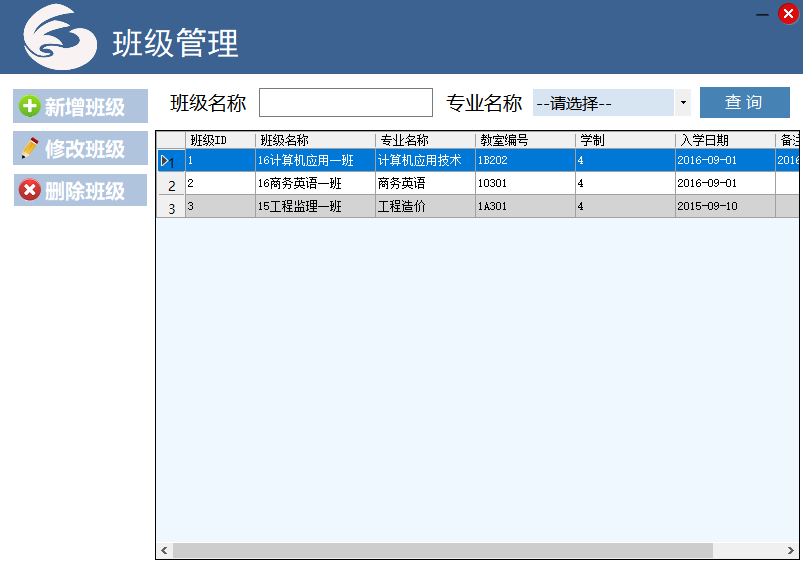Click the 工程造价 cell
Screen dimensions: 803x563
(425, 206)
